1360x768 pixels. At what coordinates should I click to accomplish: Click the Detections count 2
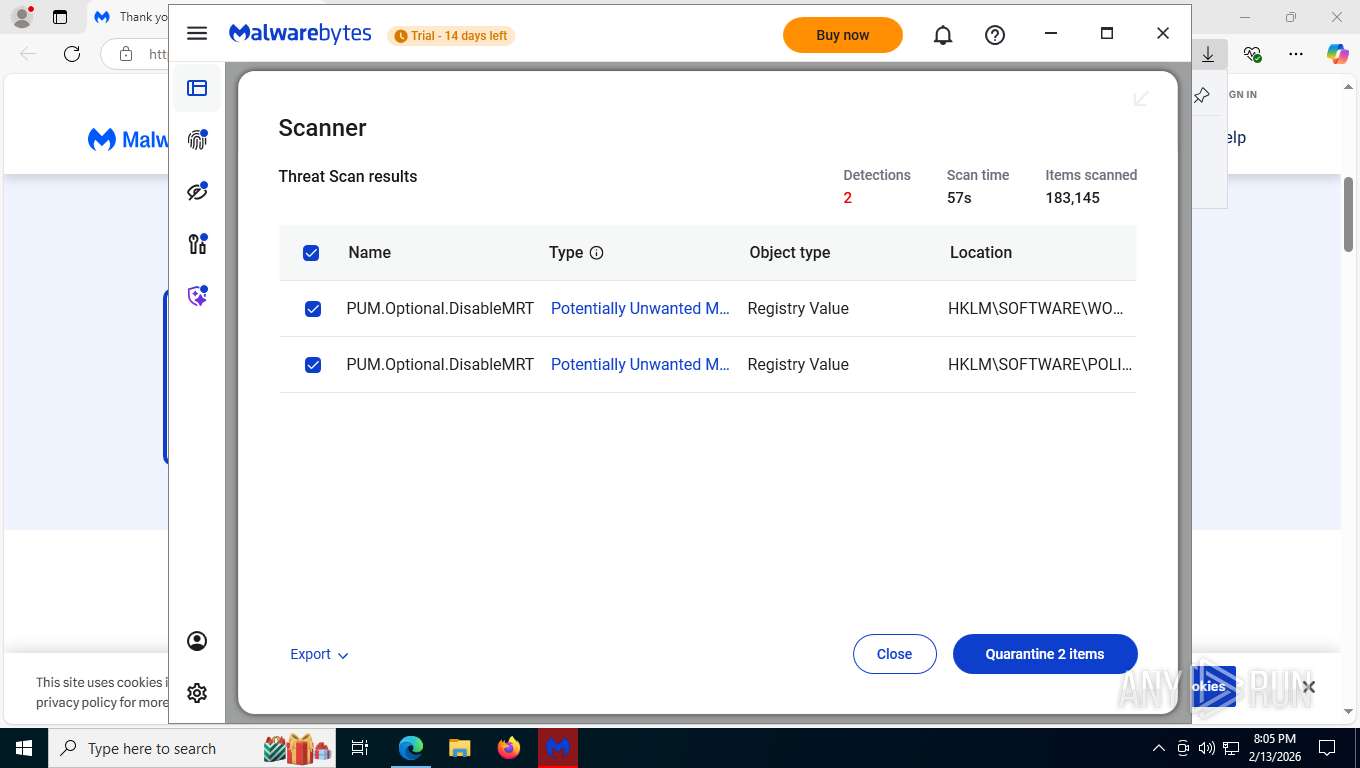(847, 198)
